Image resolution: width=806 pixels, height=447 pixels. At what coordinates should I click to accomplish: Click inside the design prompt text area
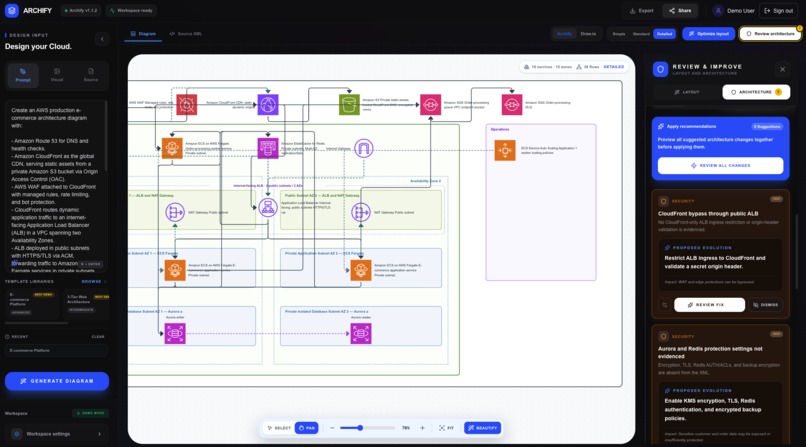(x=55, y=187)
